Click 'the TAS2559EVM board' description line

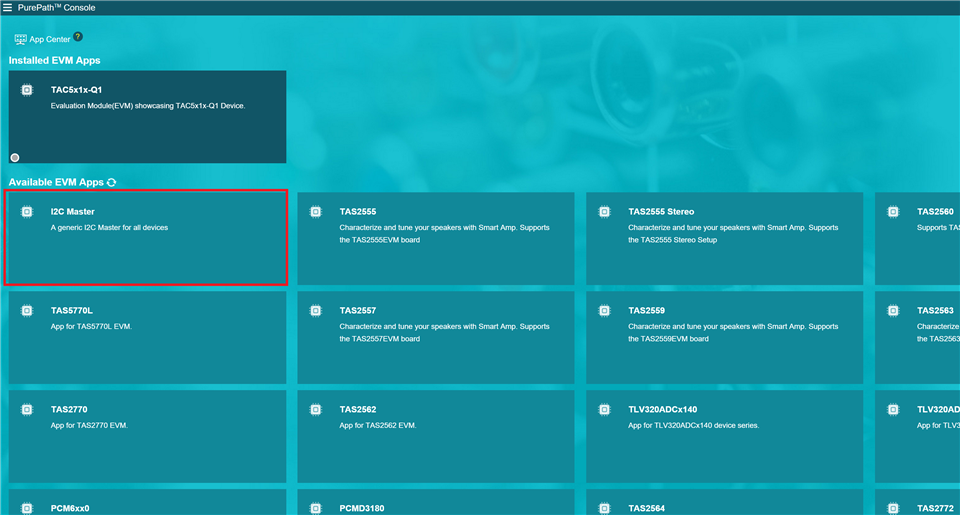(x=668, y=339)
